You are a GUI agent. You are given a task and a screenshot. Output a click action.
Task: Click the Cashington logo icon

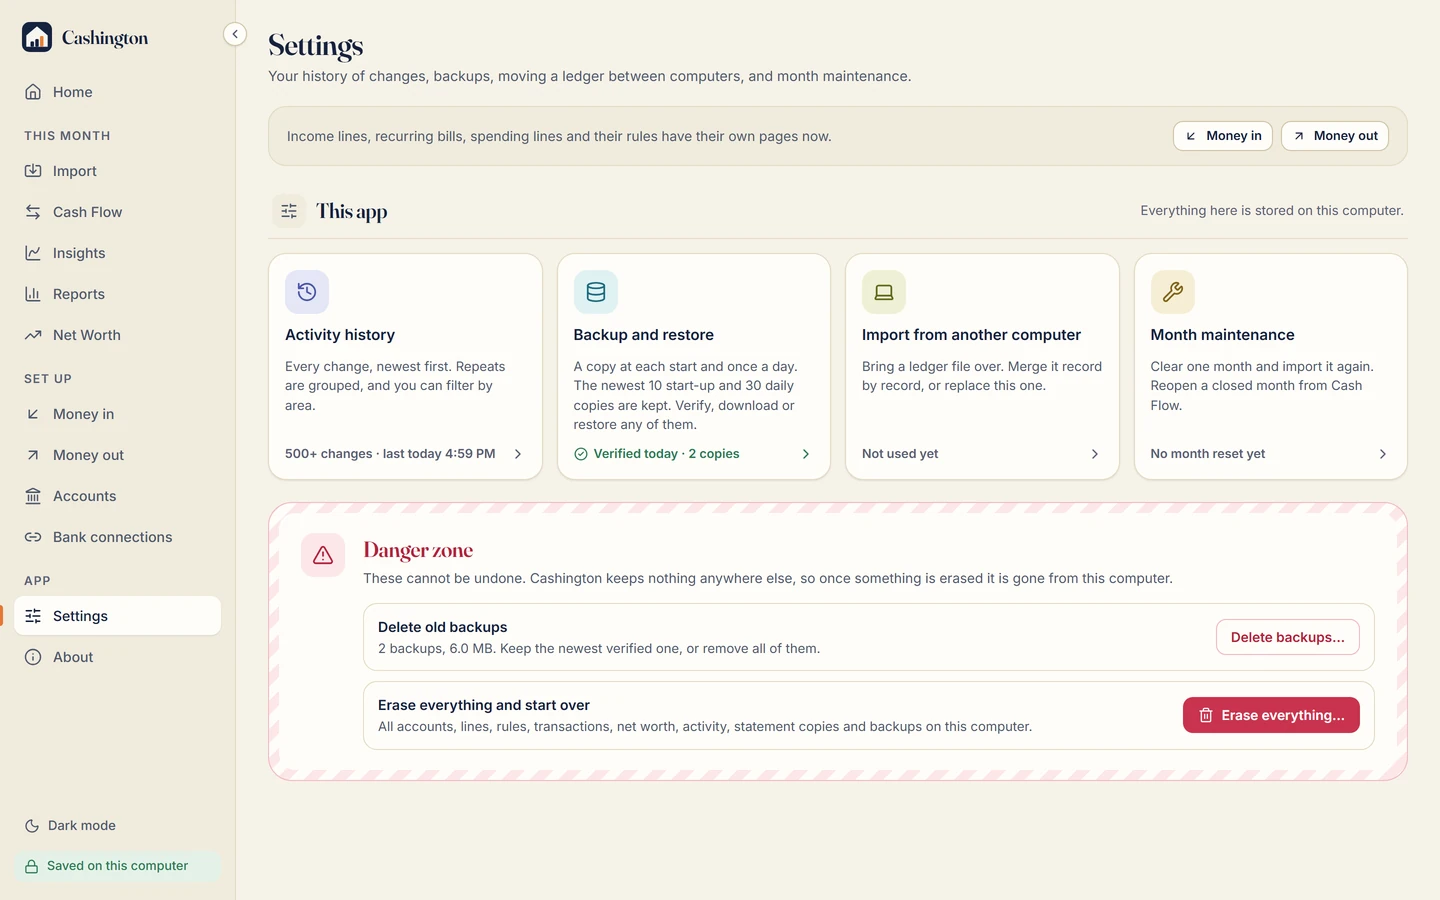coord(37,37)
